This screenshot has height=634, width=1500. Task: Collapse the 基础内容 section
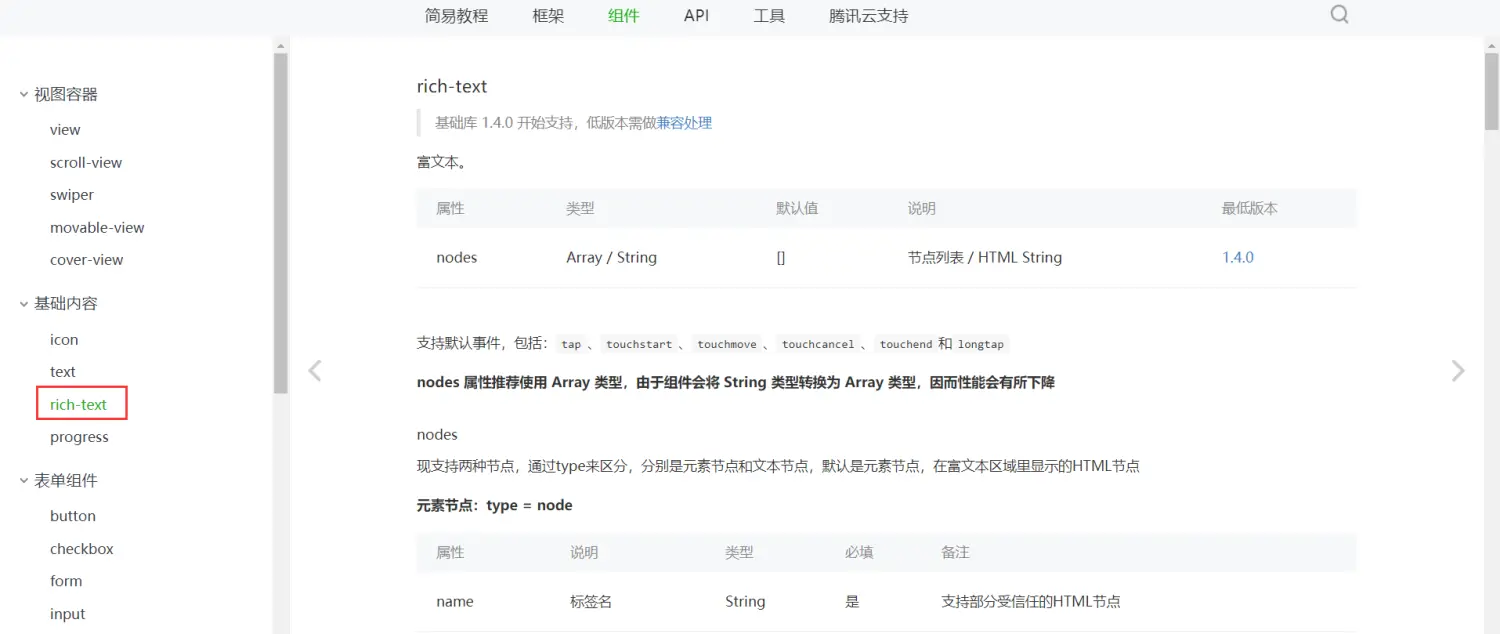tap(24, 303)
